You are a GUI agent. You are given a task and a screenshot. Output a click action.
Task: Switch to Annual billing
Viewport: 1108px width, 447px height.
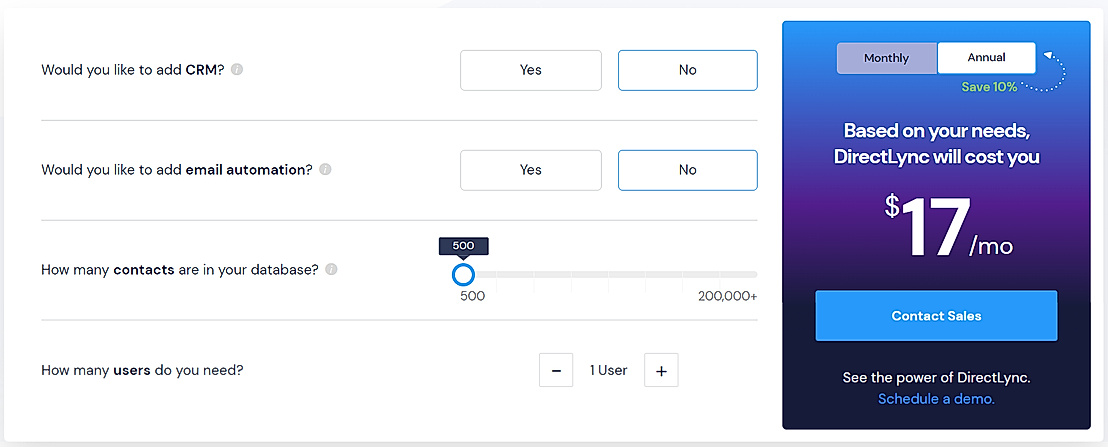[986, 58]
